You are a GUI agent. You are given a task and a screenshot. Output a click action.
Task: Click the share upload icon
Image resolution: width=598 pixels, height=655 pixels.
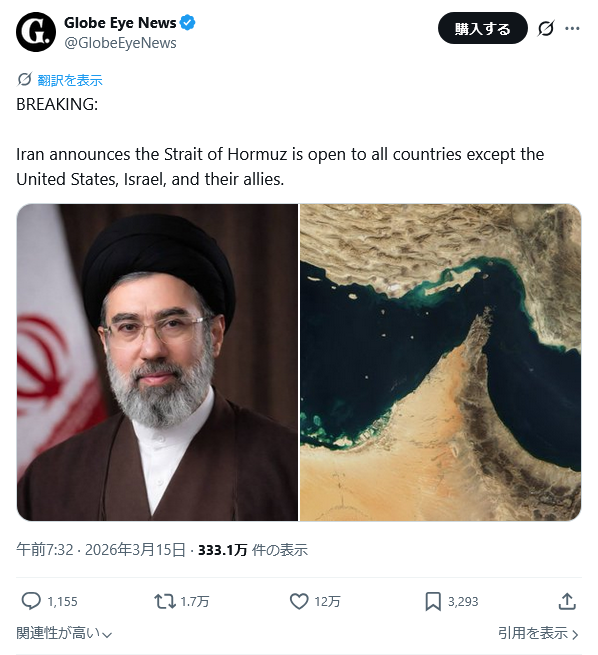pos(567,602)
